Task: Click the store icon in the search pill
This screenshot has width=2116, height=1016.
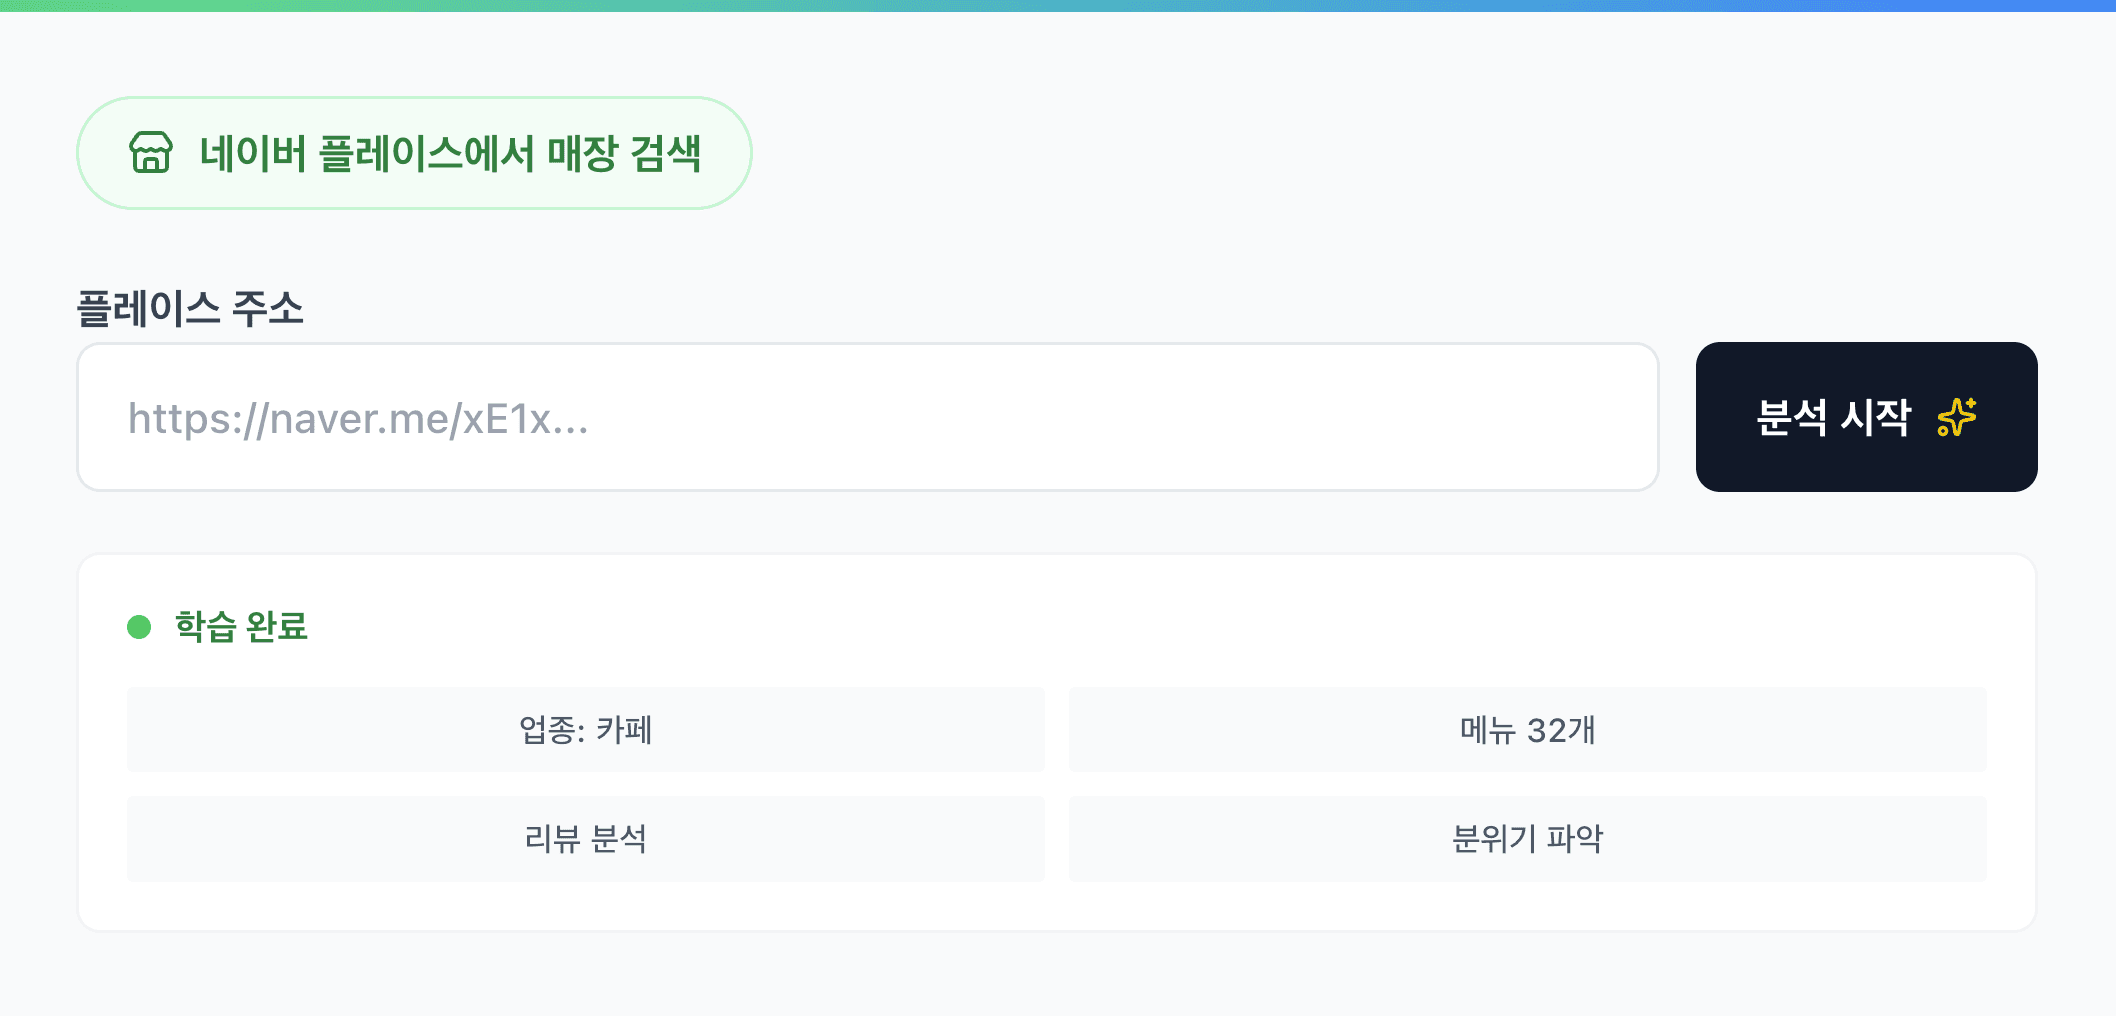Action: point(151,153)
